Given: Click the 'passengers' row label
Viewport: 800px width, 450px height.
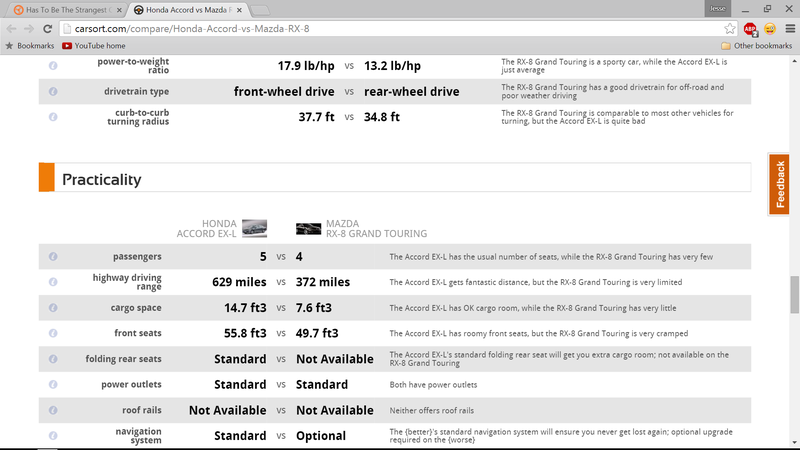Looking at the screenshot, I should (x=137, y=257).
